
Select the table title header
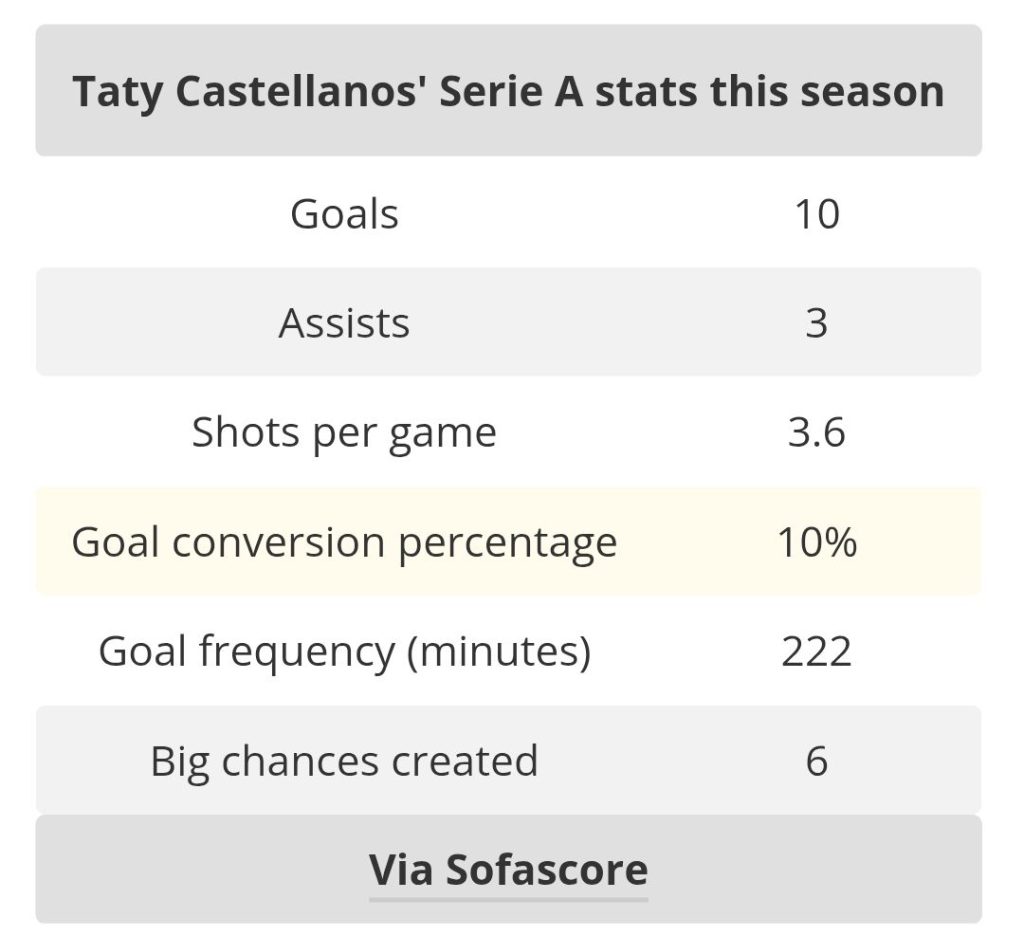508,90
